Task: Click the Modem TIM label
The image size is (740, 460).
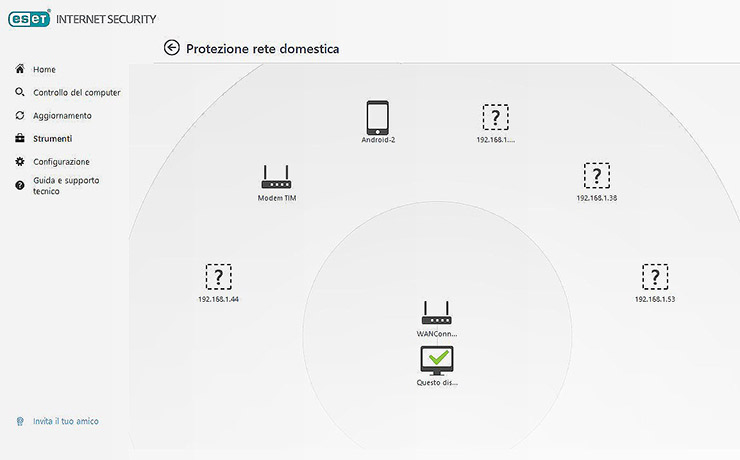Action: tap(277, 198)
